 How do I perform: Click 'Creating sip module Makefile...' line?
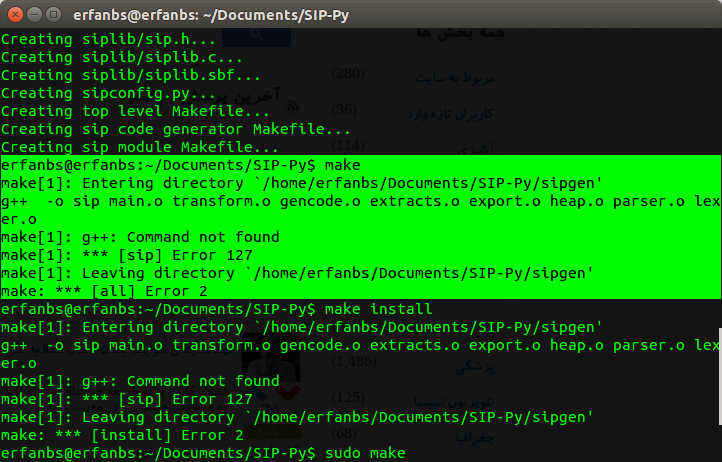pyautogui.click(x=140, y=147)
